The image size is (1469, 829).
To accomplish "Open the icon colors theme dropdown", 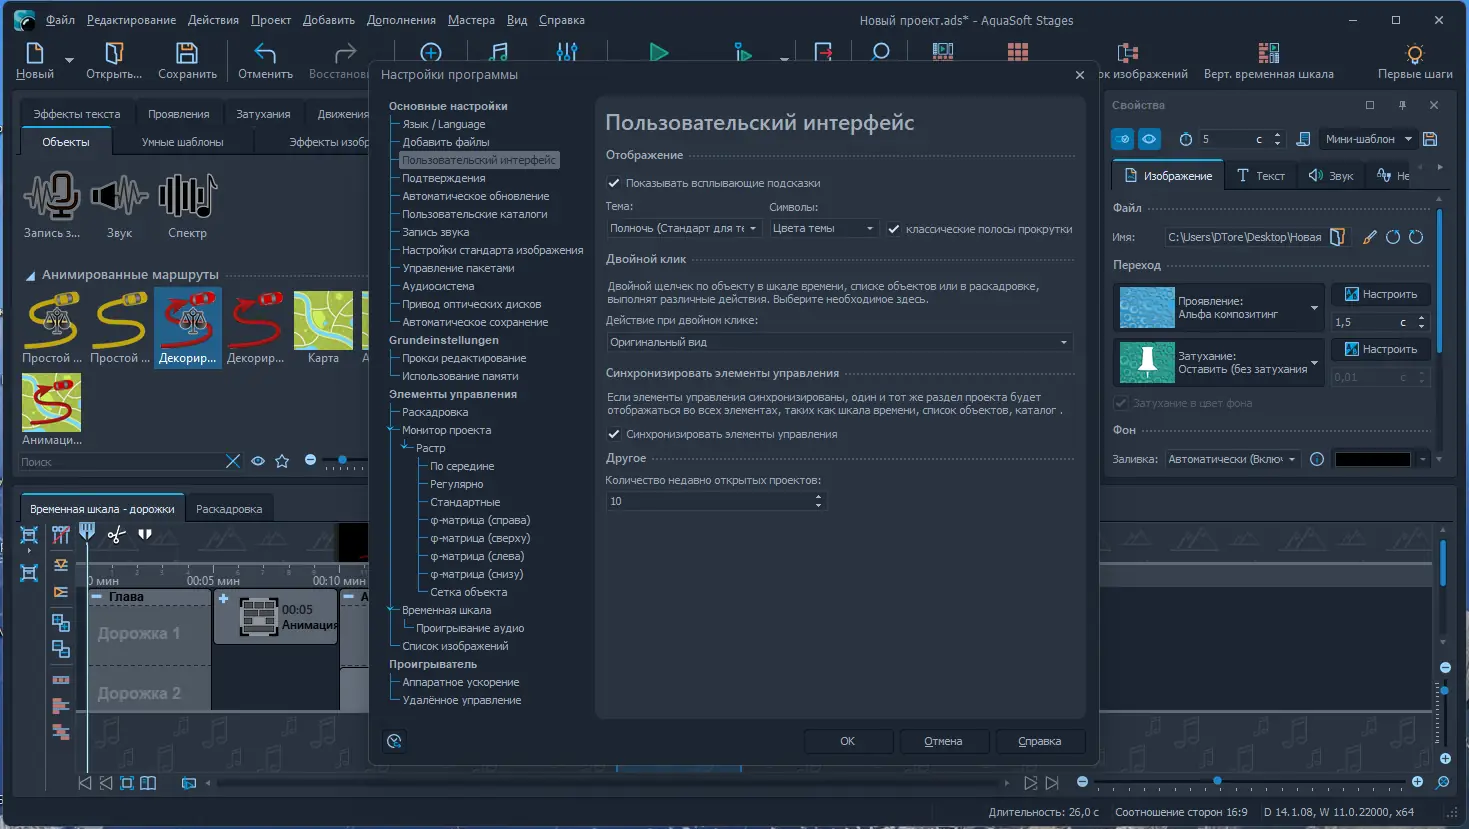I will coord(823,229).
